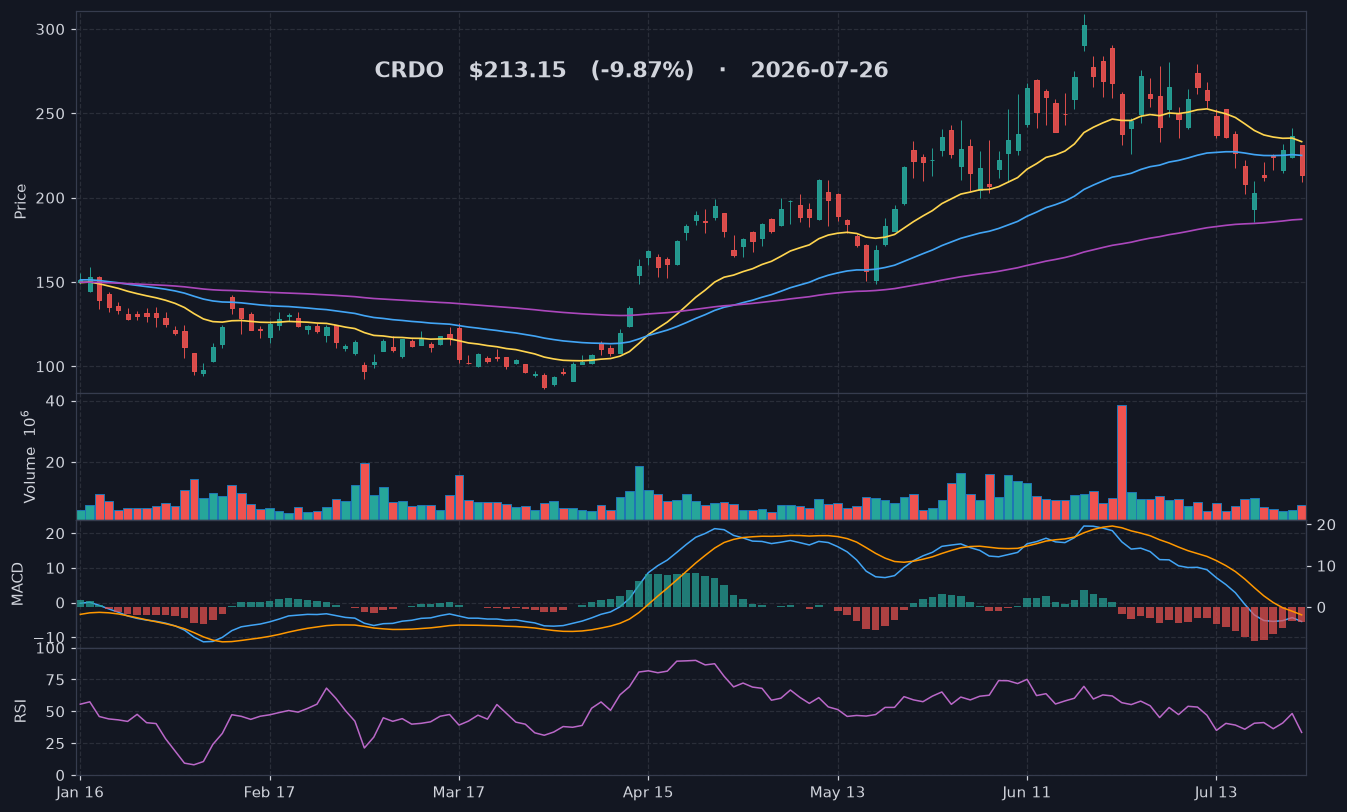Click the Price axis label
1347x812 pixels.
pos(20,201)
